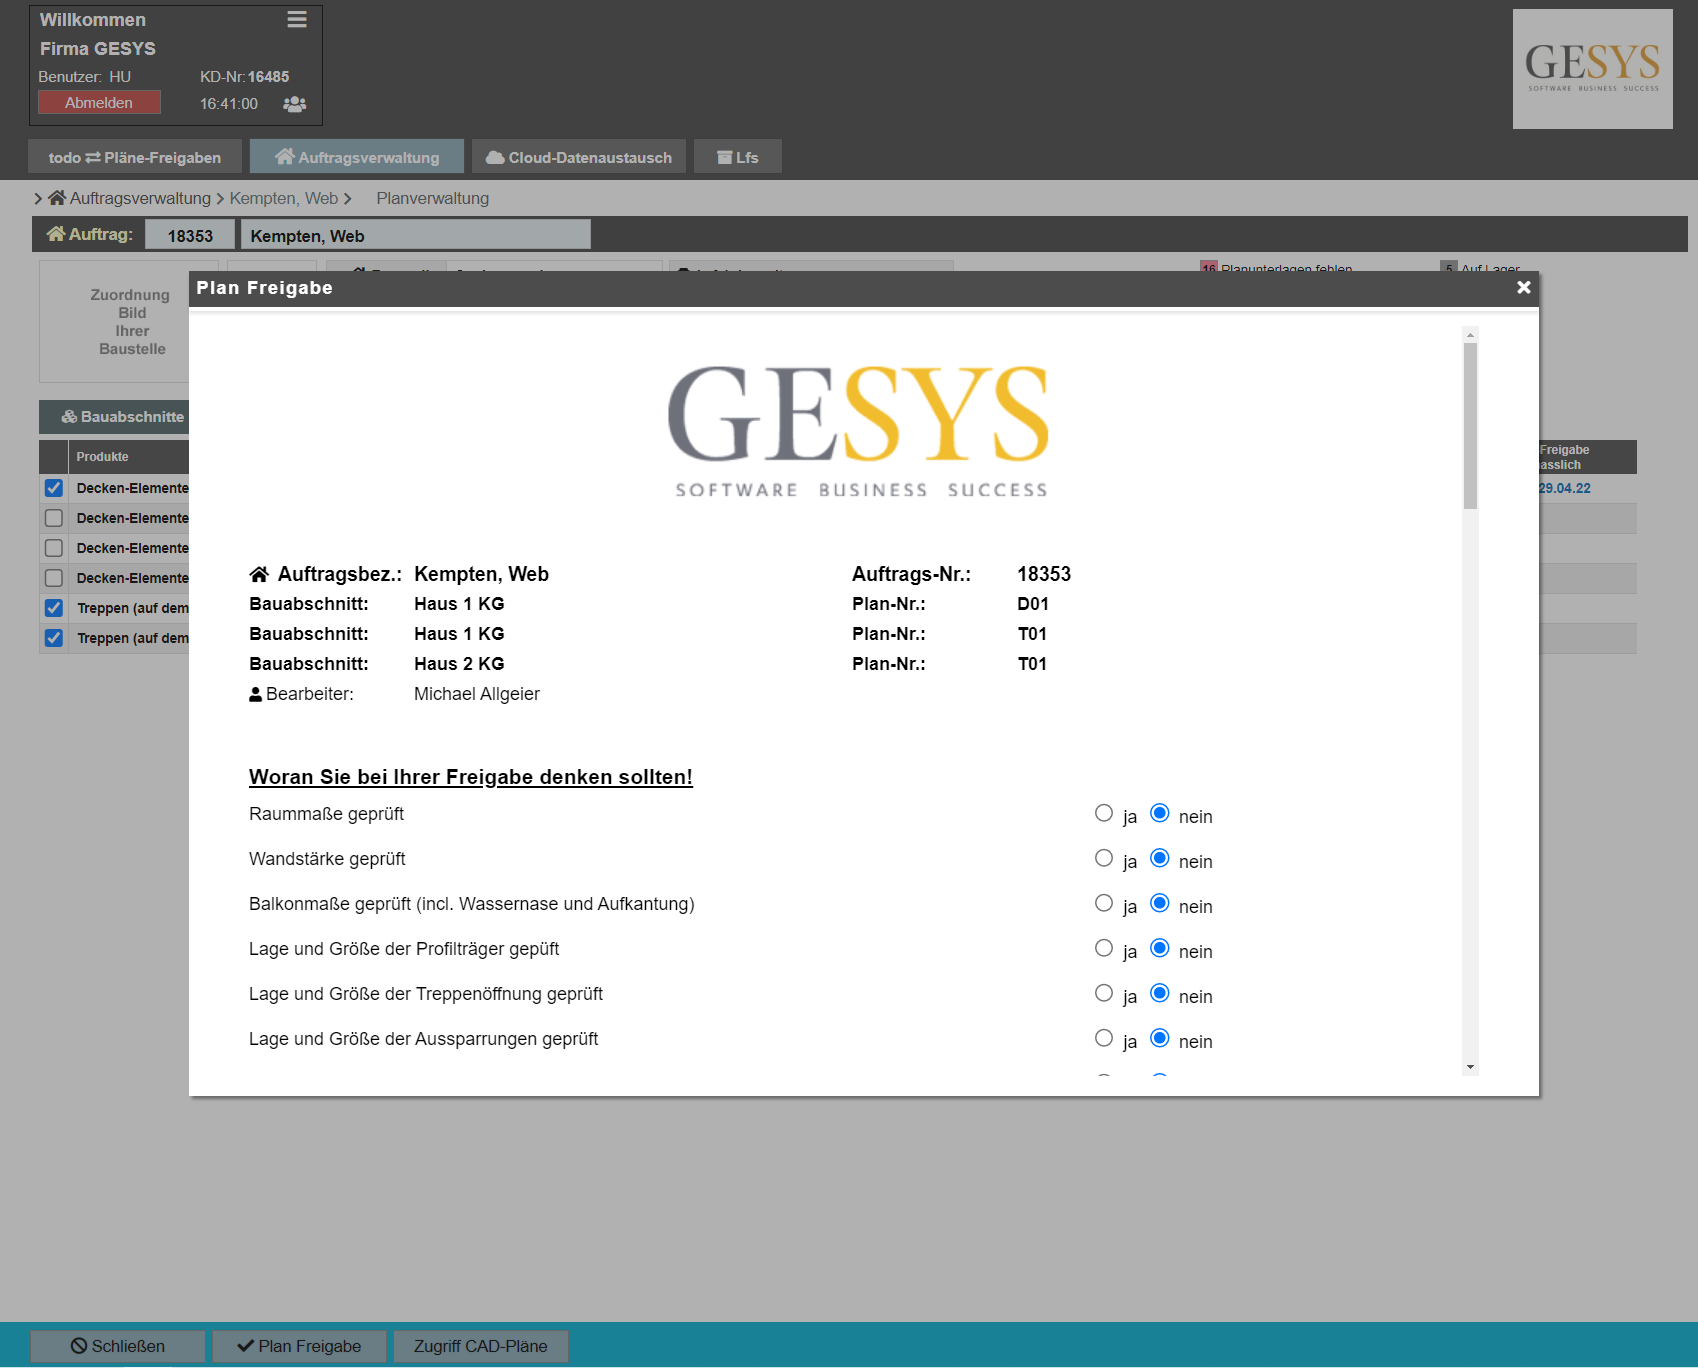
Task: Open the Lfs tab
Action: tap(738, 157)
